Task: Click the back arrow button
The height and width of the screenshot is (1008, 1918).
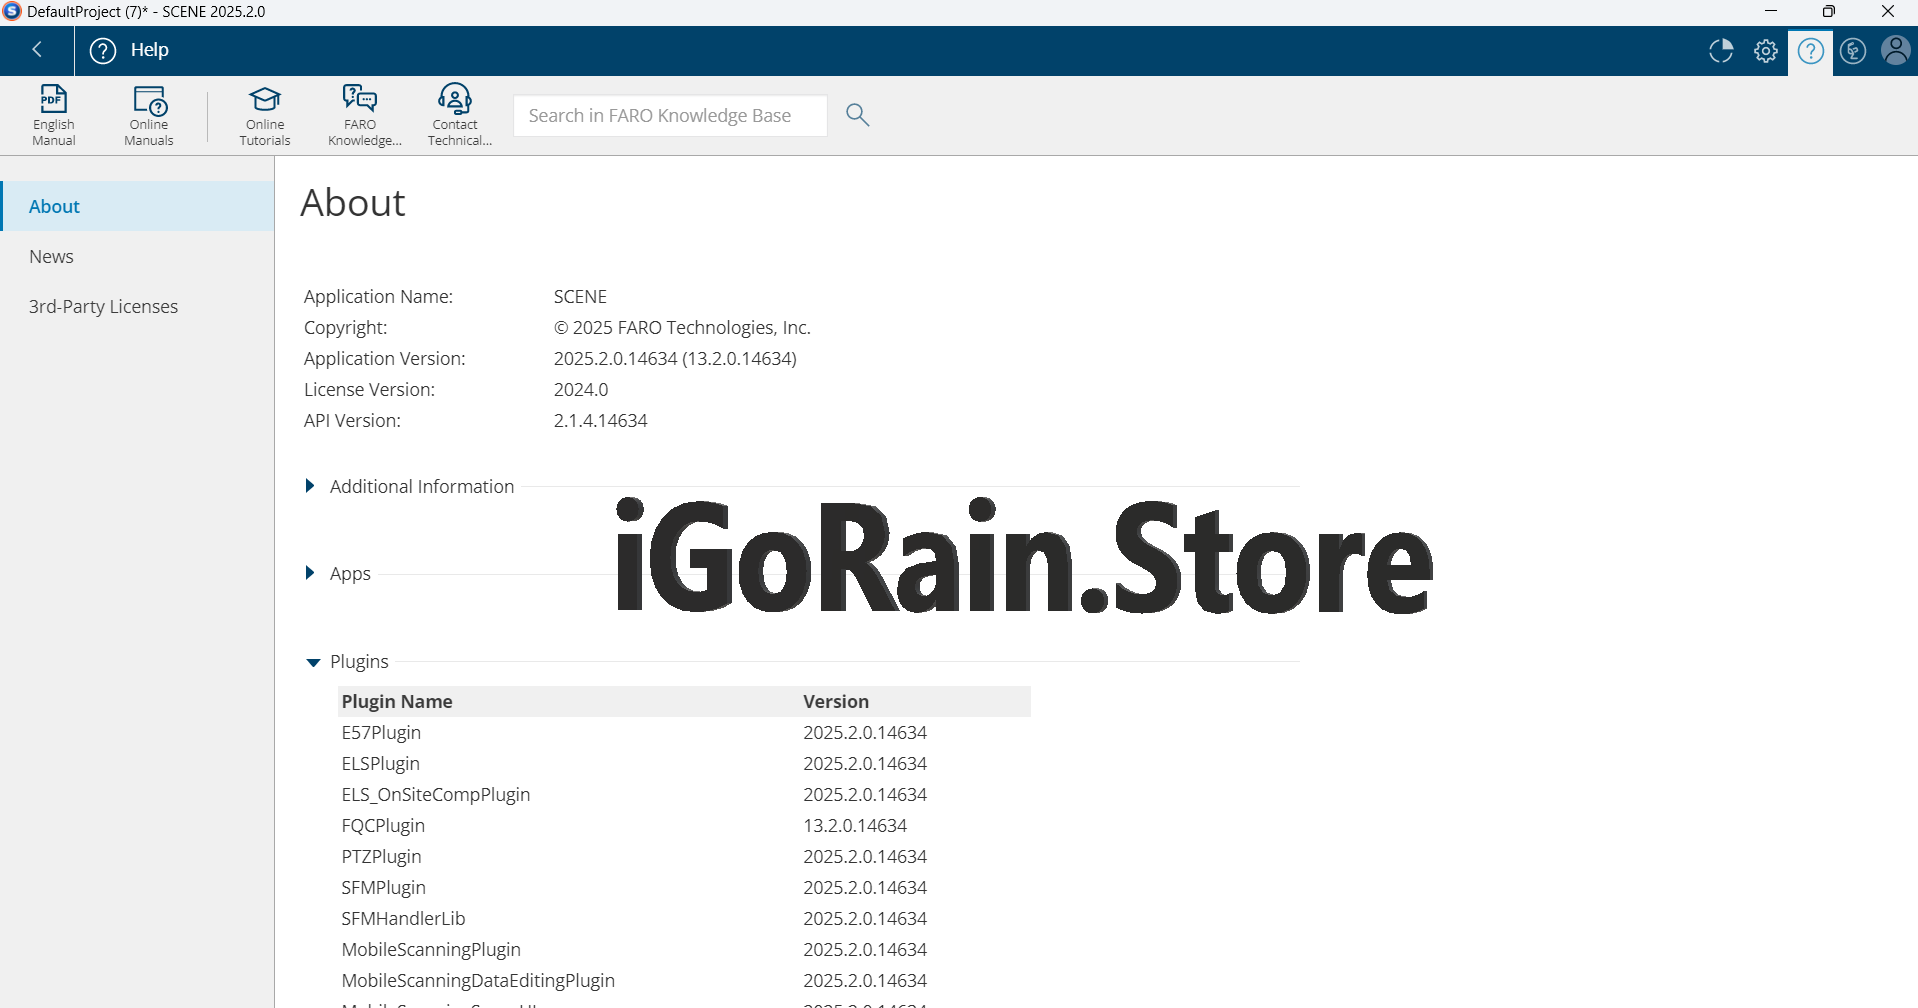Action: (37, 50)
